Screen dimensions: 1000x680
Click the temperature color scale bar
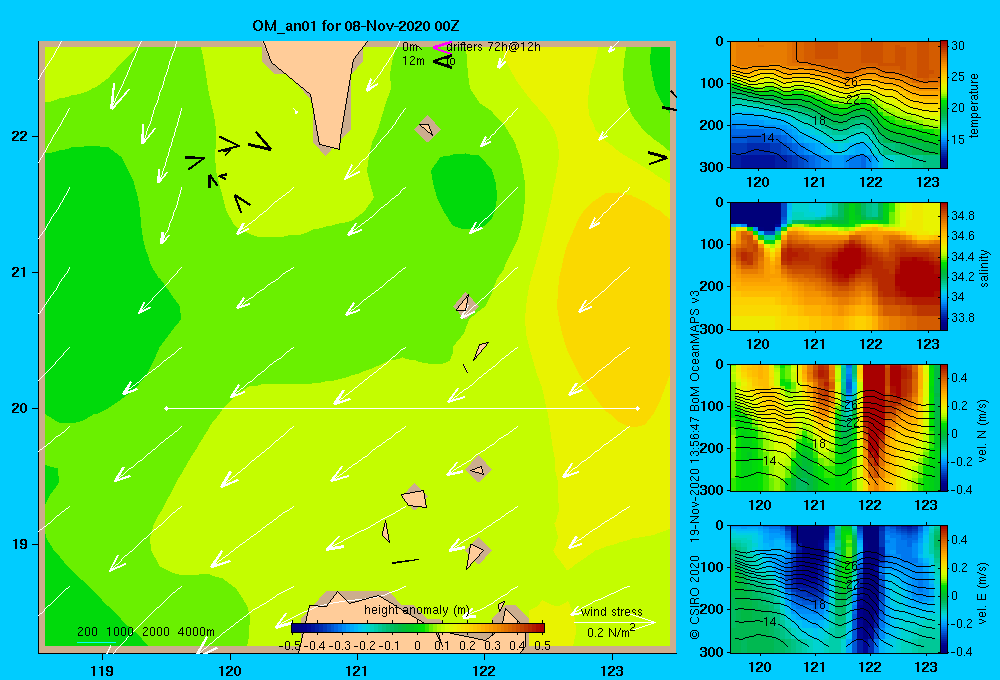click(943, 105)
